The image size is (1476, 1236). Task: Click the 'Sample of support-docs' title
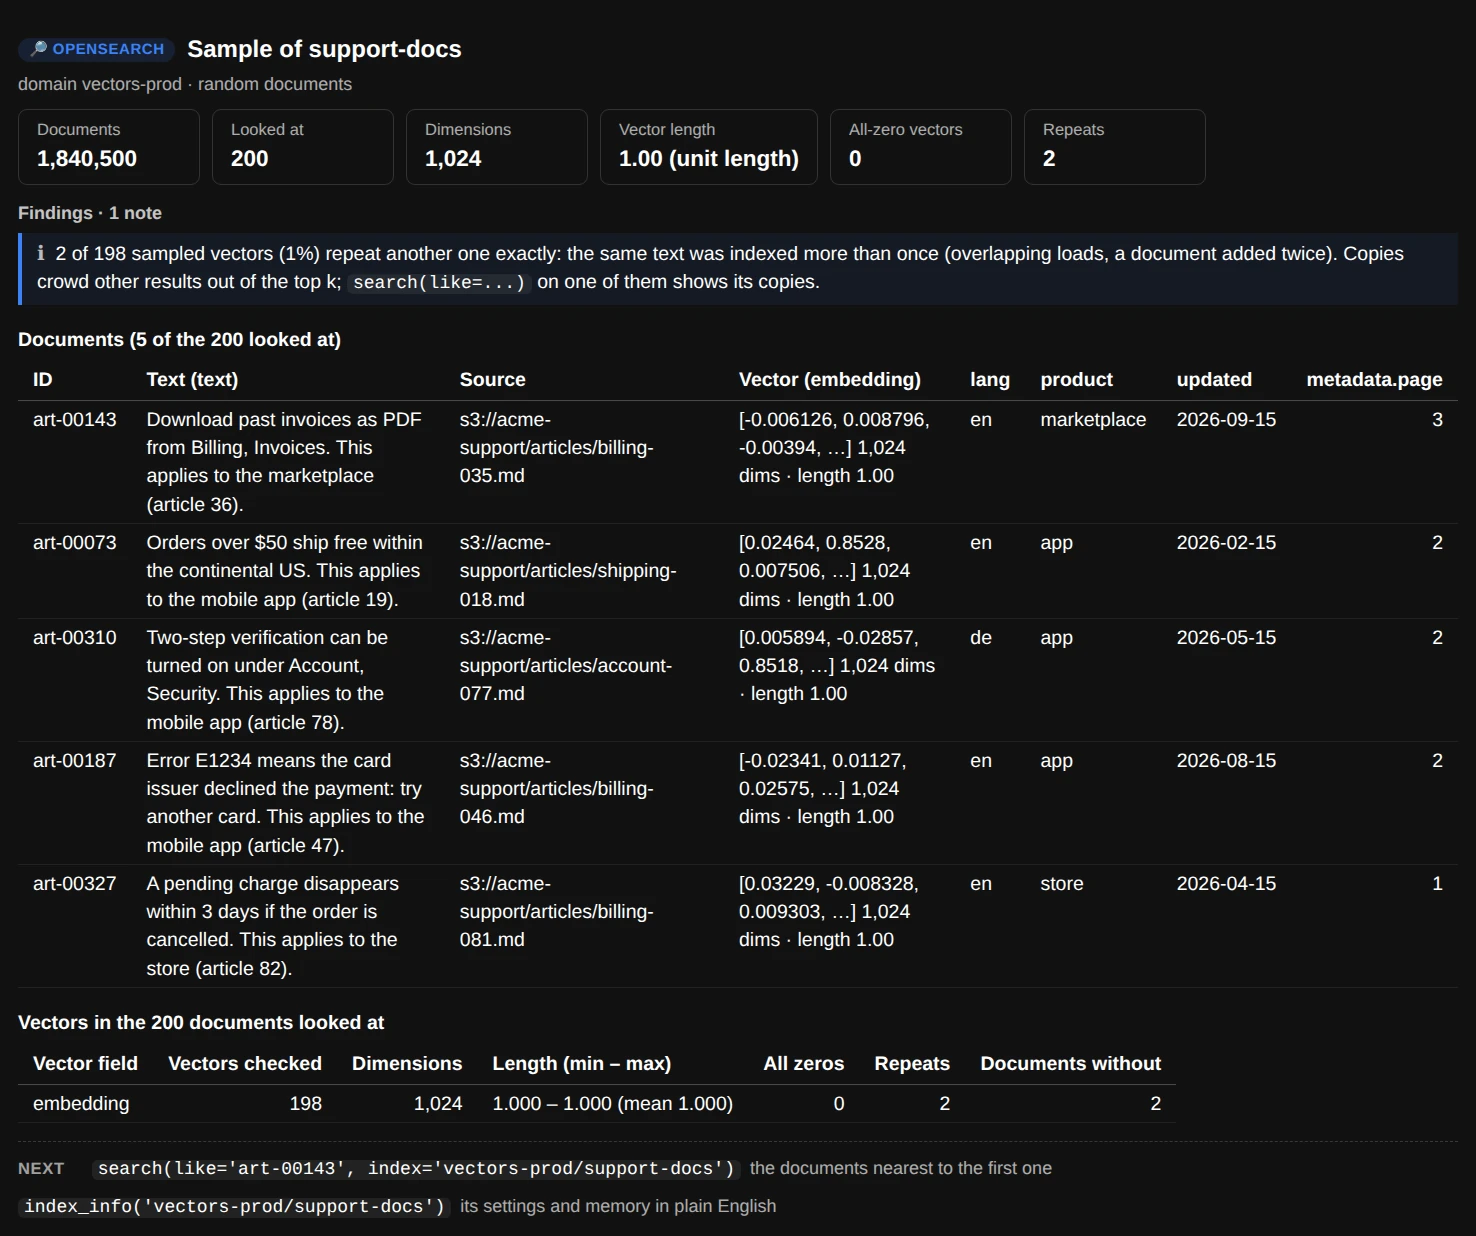click(x=324, y=49)
